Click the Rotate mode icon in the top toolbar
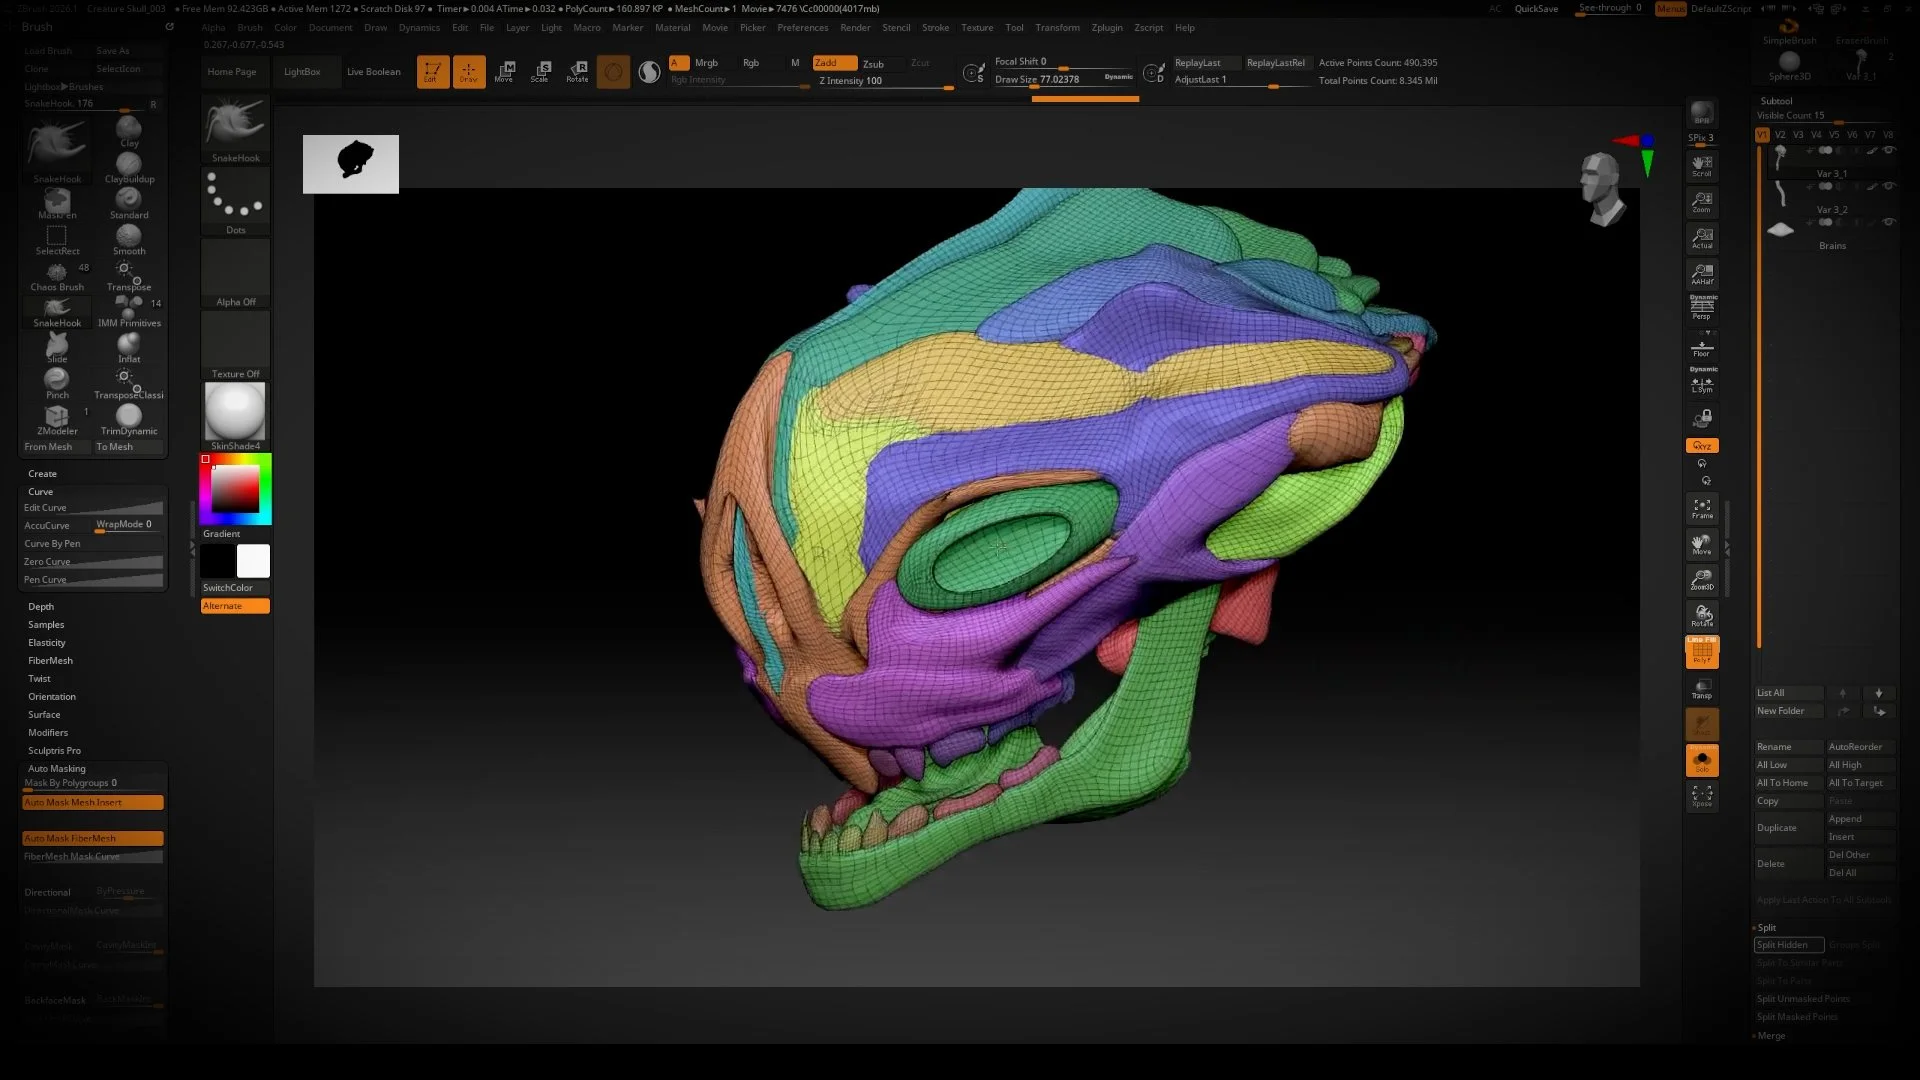This screenshot has width=1920, height=1080. (x=577, y=70)
